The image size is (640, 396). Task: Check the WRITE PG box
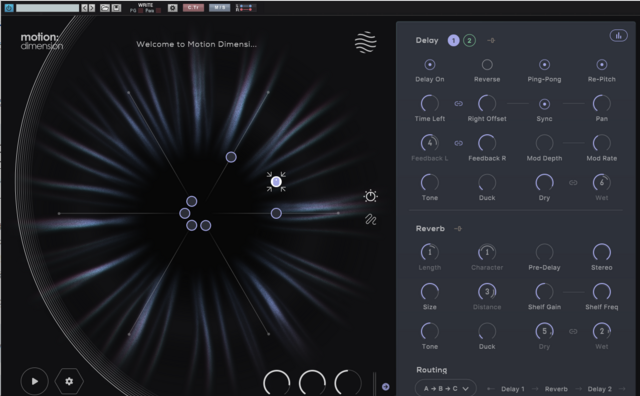(x=140, y=10)
